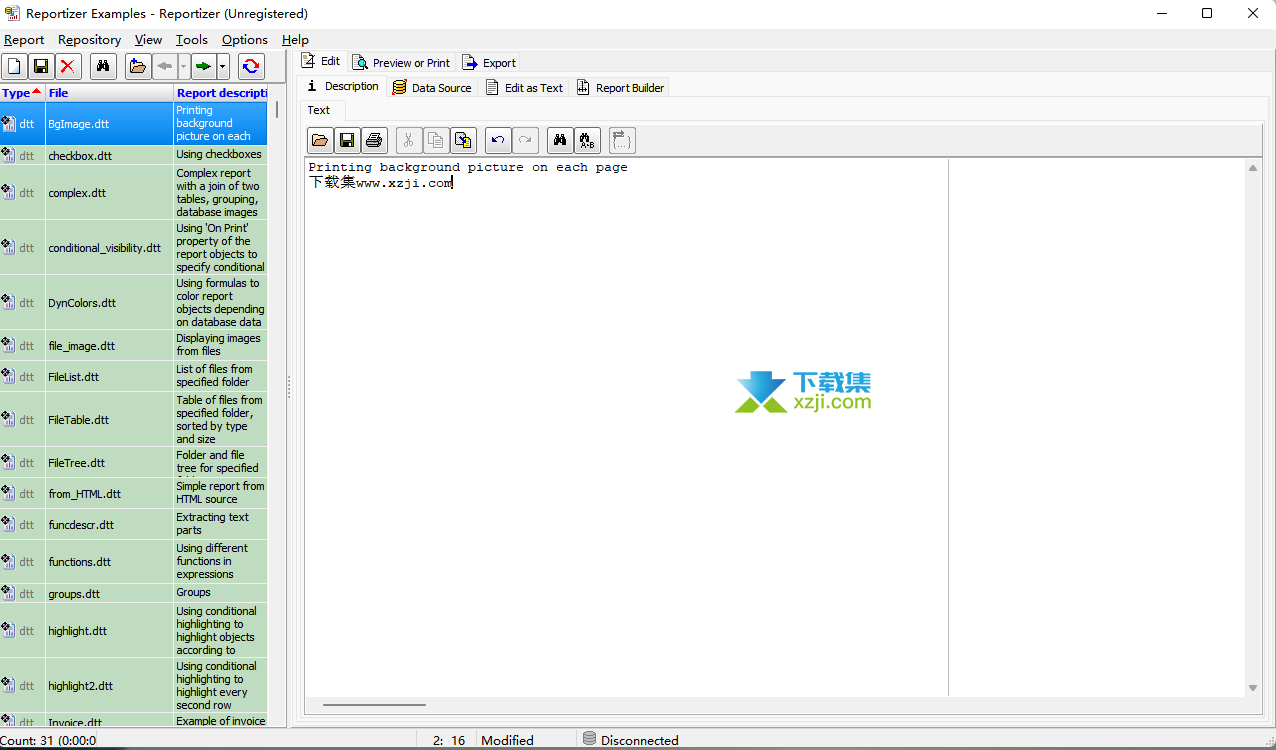Find text using the editor binoculars icon

(x=560, y=140)
